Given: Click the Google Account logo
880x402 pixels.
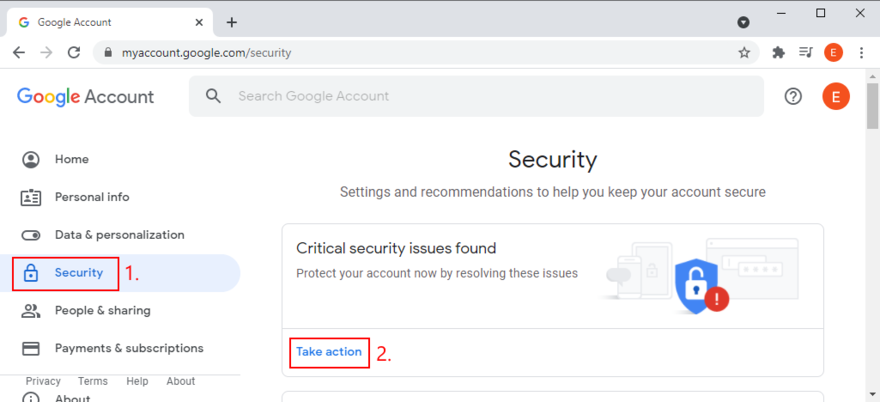Looking at the screenshot, I should click(x=85, y=96).
